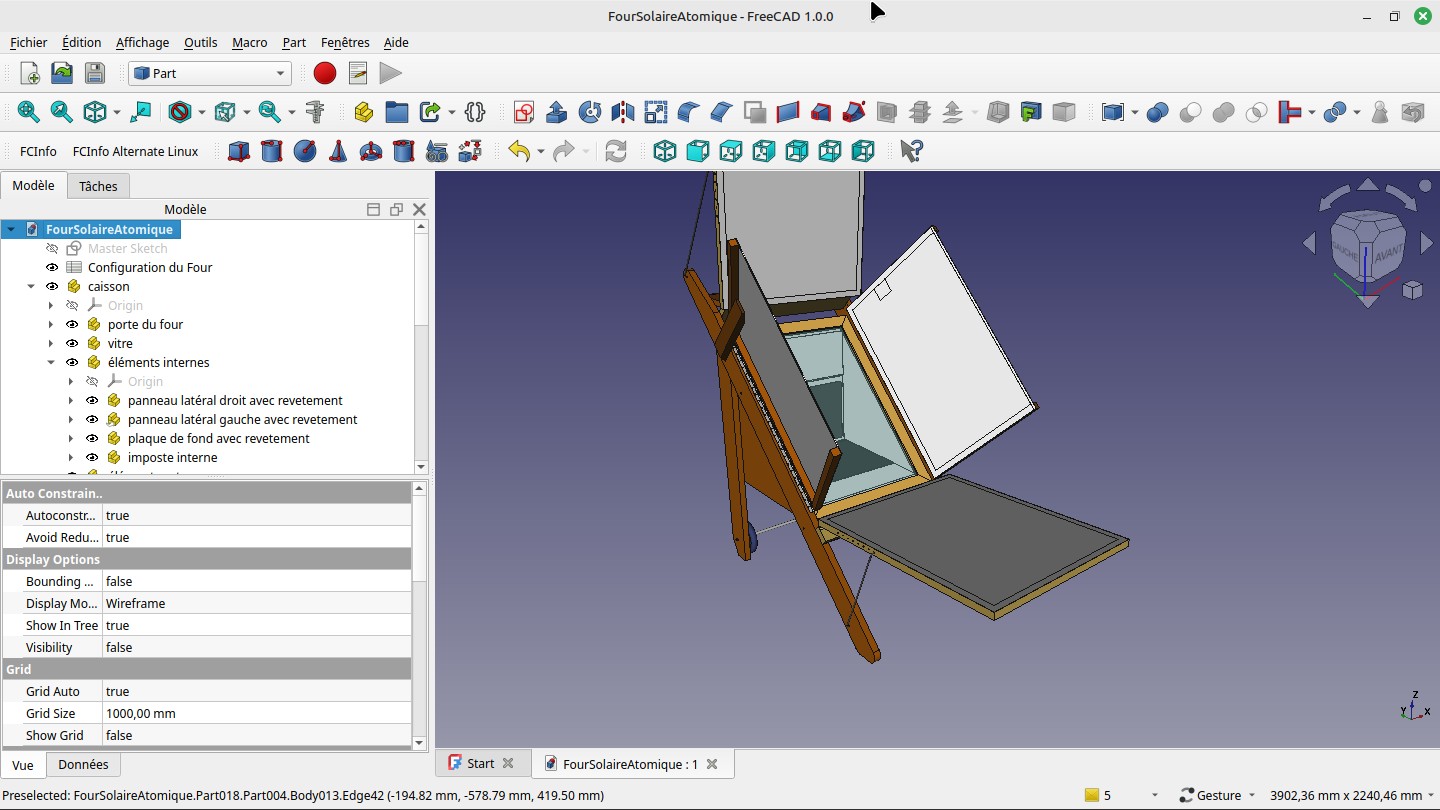Hide the 'porte du four' item
The image size is (1440, 810).
(72, 324)
